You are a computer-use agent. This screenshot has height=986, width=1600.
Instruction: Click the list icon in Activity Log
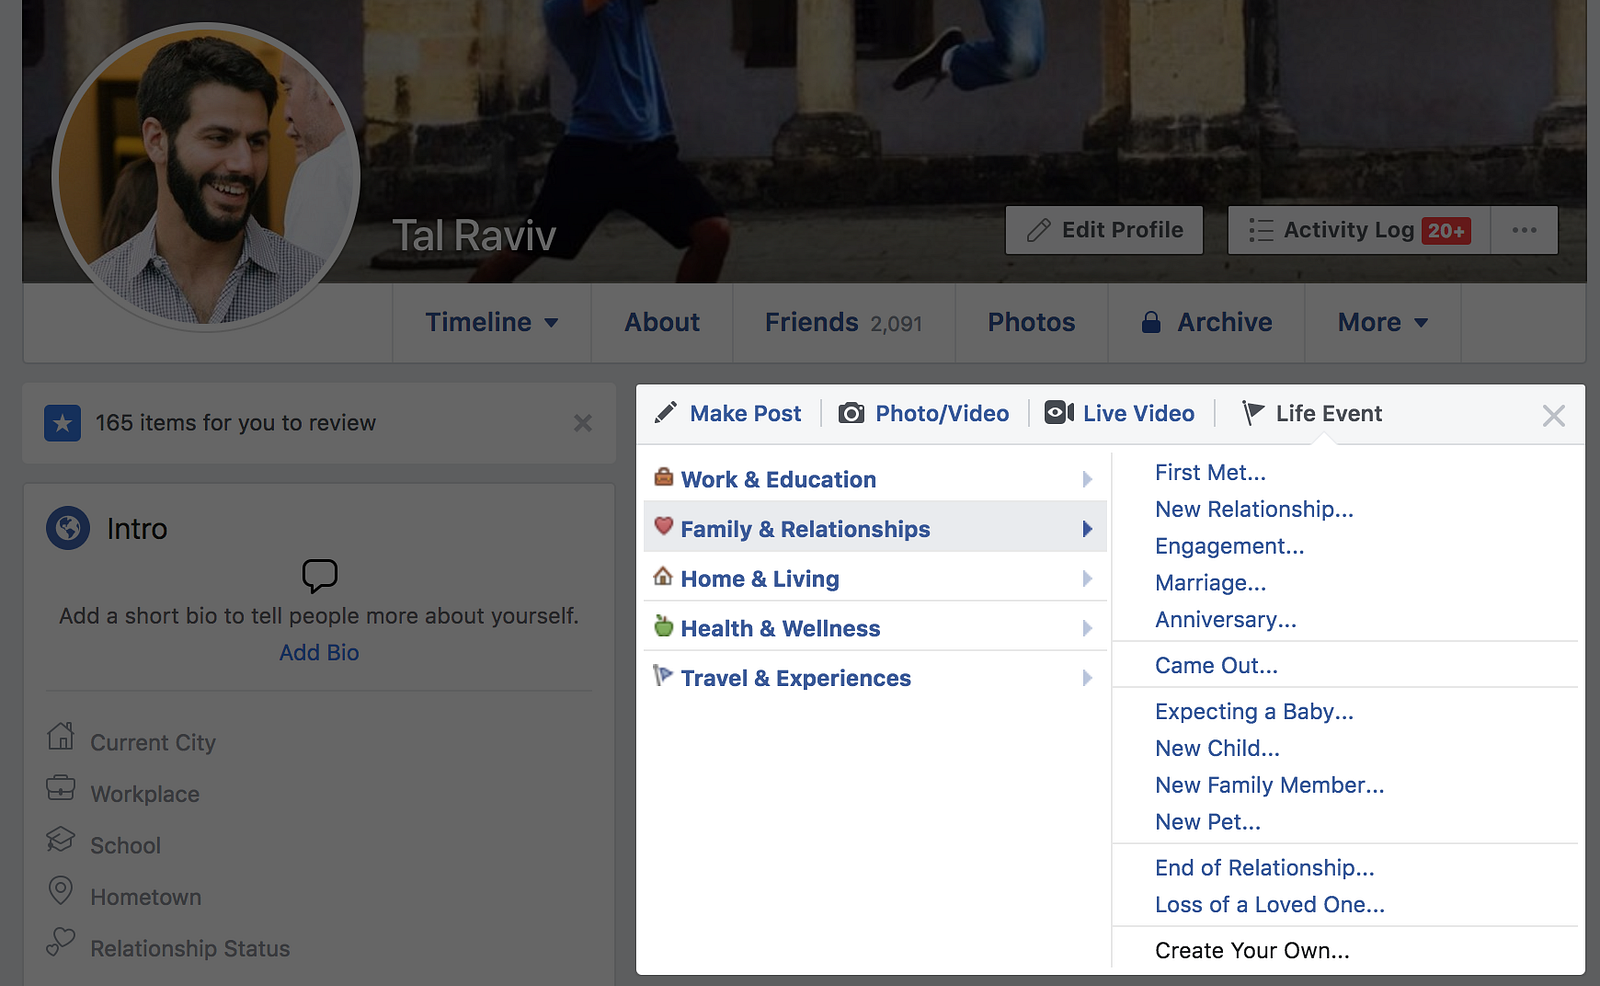(x=1261, y=231)
